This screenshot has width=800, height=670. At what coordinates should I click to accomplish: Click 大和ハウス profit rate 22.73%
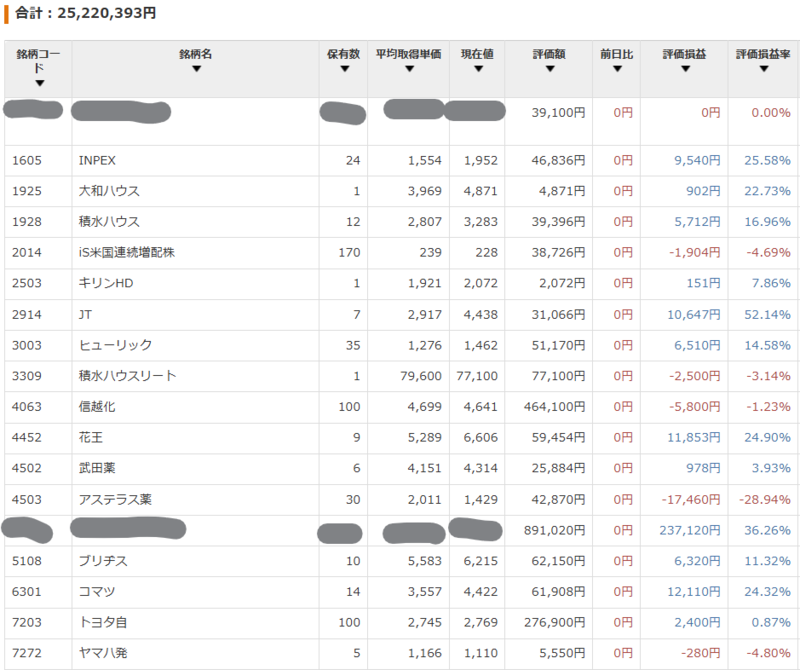click(767, 191)
